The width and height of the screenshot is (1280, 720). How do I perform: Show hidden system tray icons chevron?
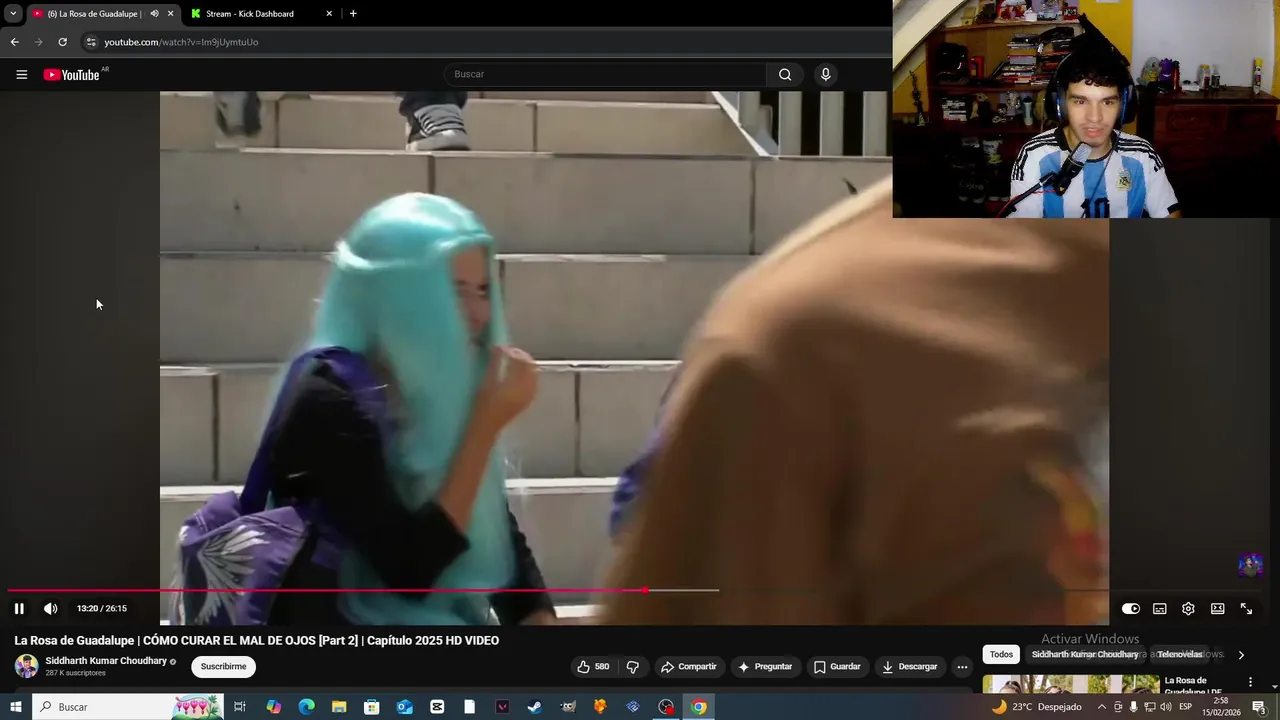pyautogui.click(x=1101, y=707)
